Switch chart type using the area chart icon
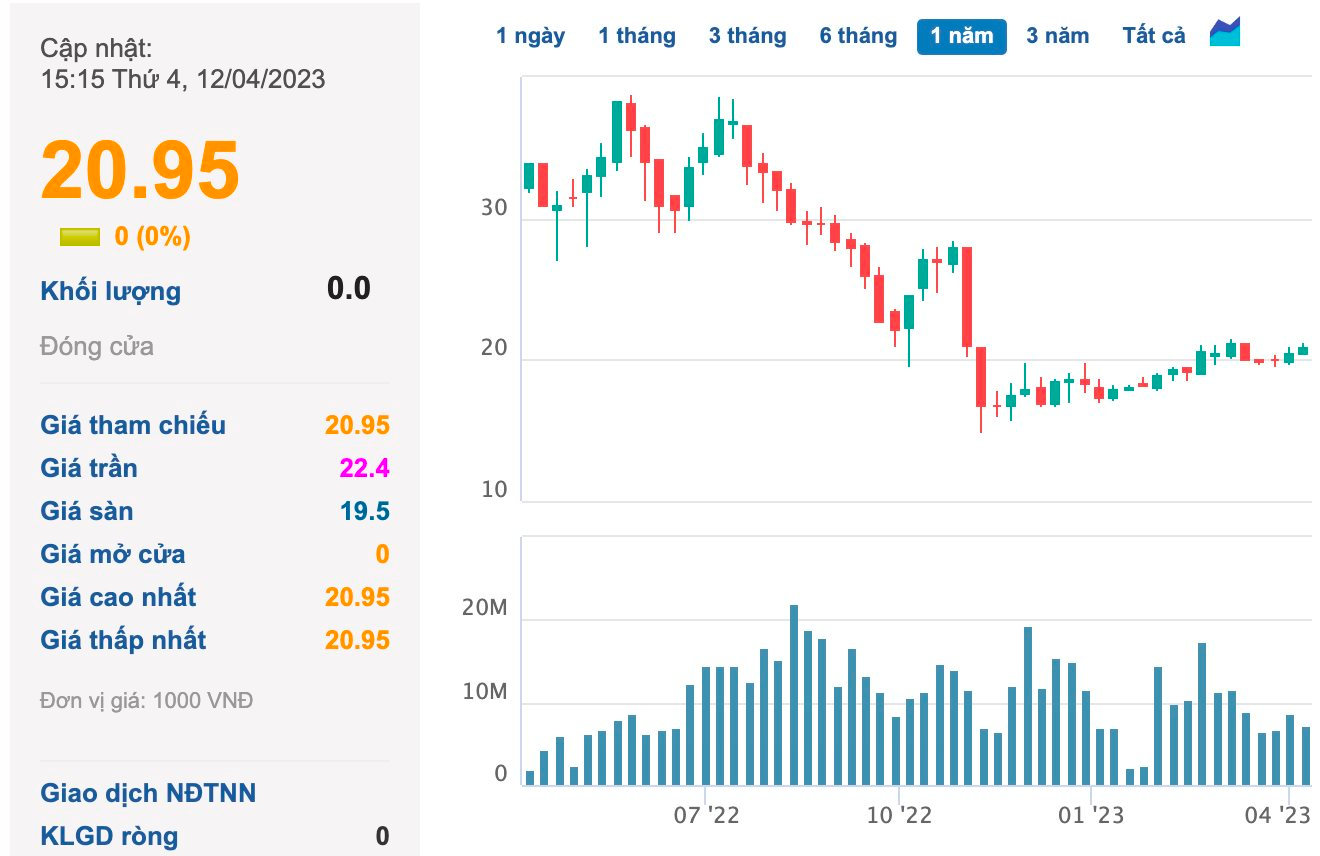Screen dimensions: 1320x856 (1225, 32)
